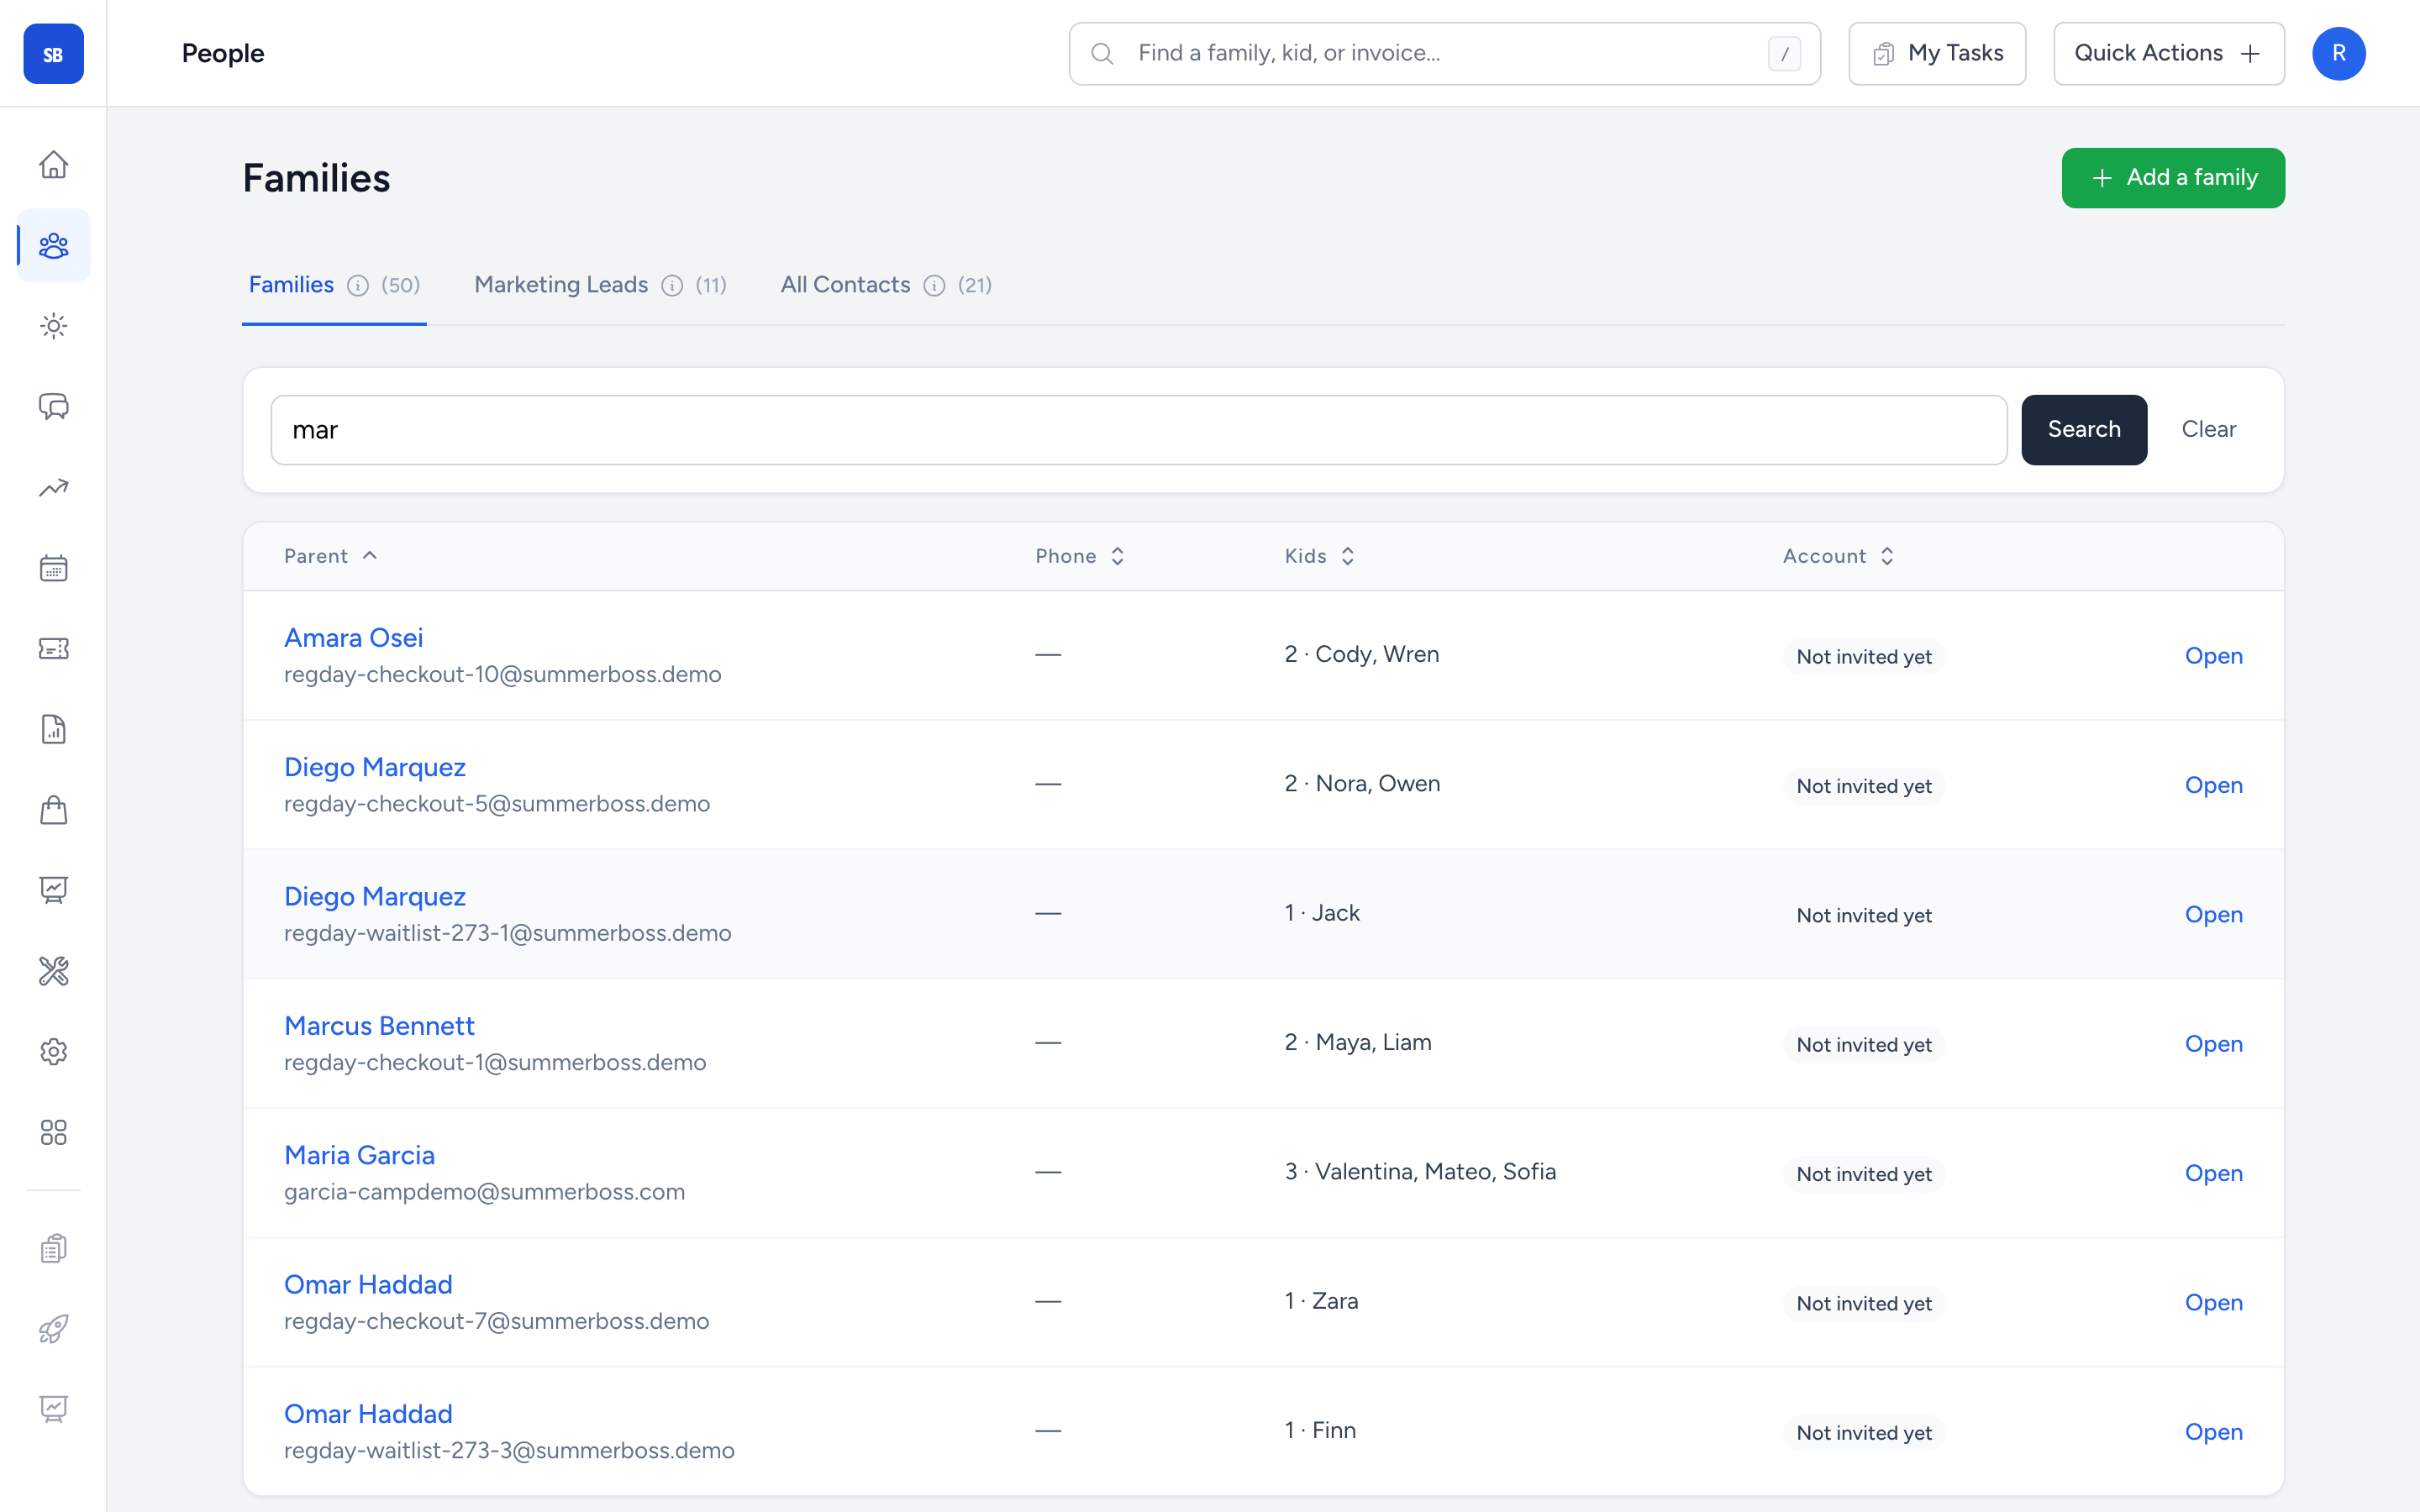Open the Home sidebar icon
Viewport: 2420px width, 1512px height.
click(53, 164)
